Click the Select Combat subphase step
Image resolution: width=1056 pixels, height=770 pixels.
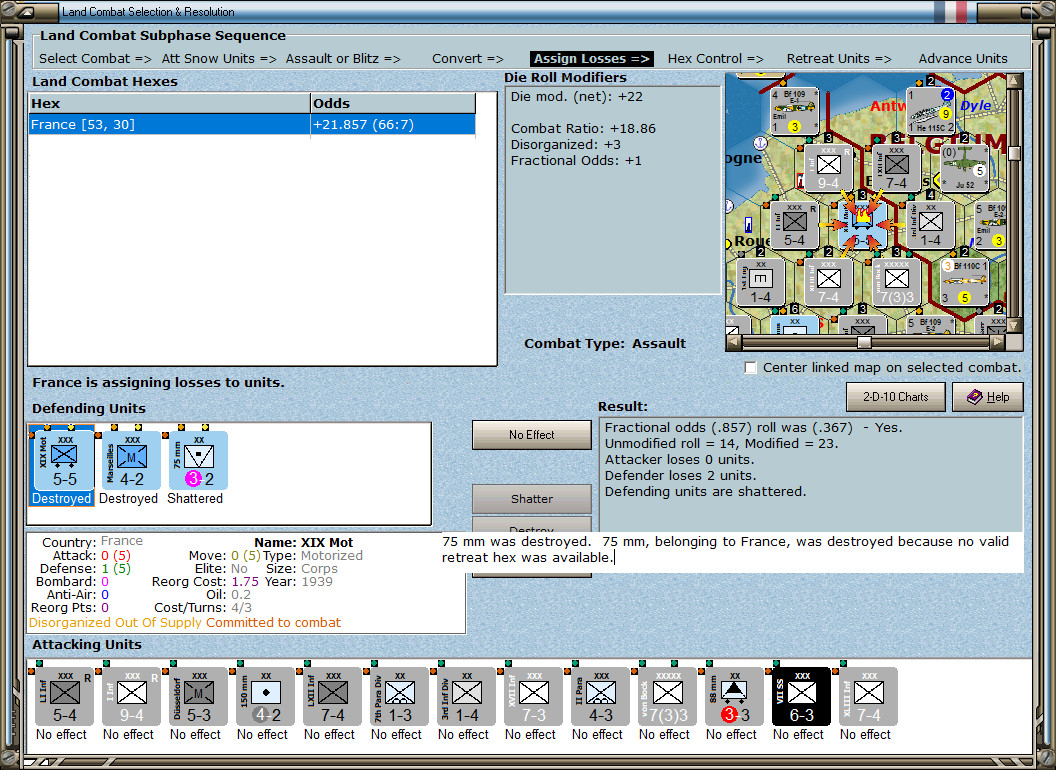[x=95, y=59]
